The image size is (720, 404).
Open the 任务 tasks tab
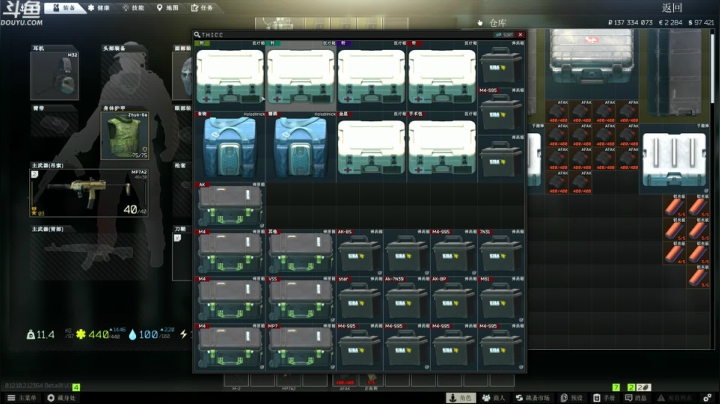(202, 8)
